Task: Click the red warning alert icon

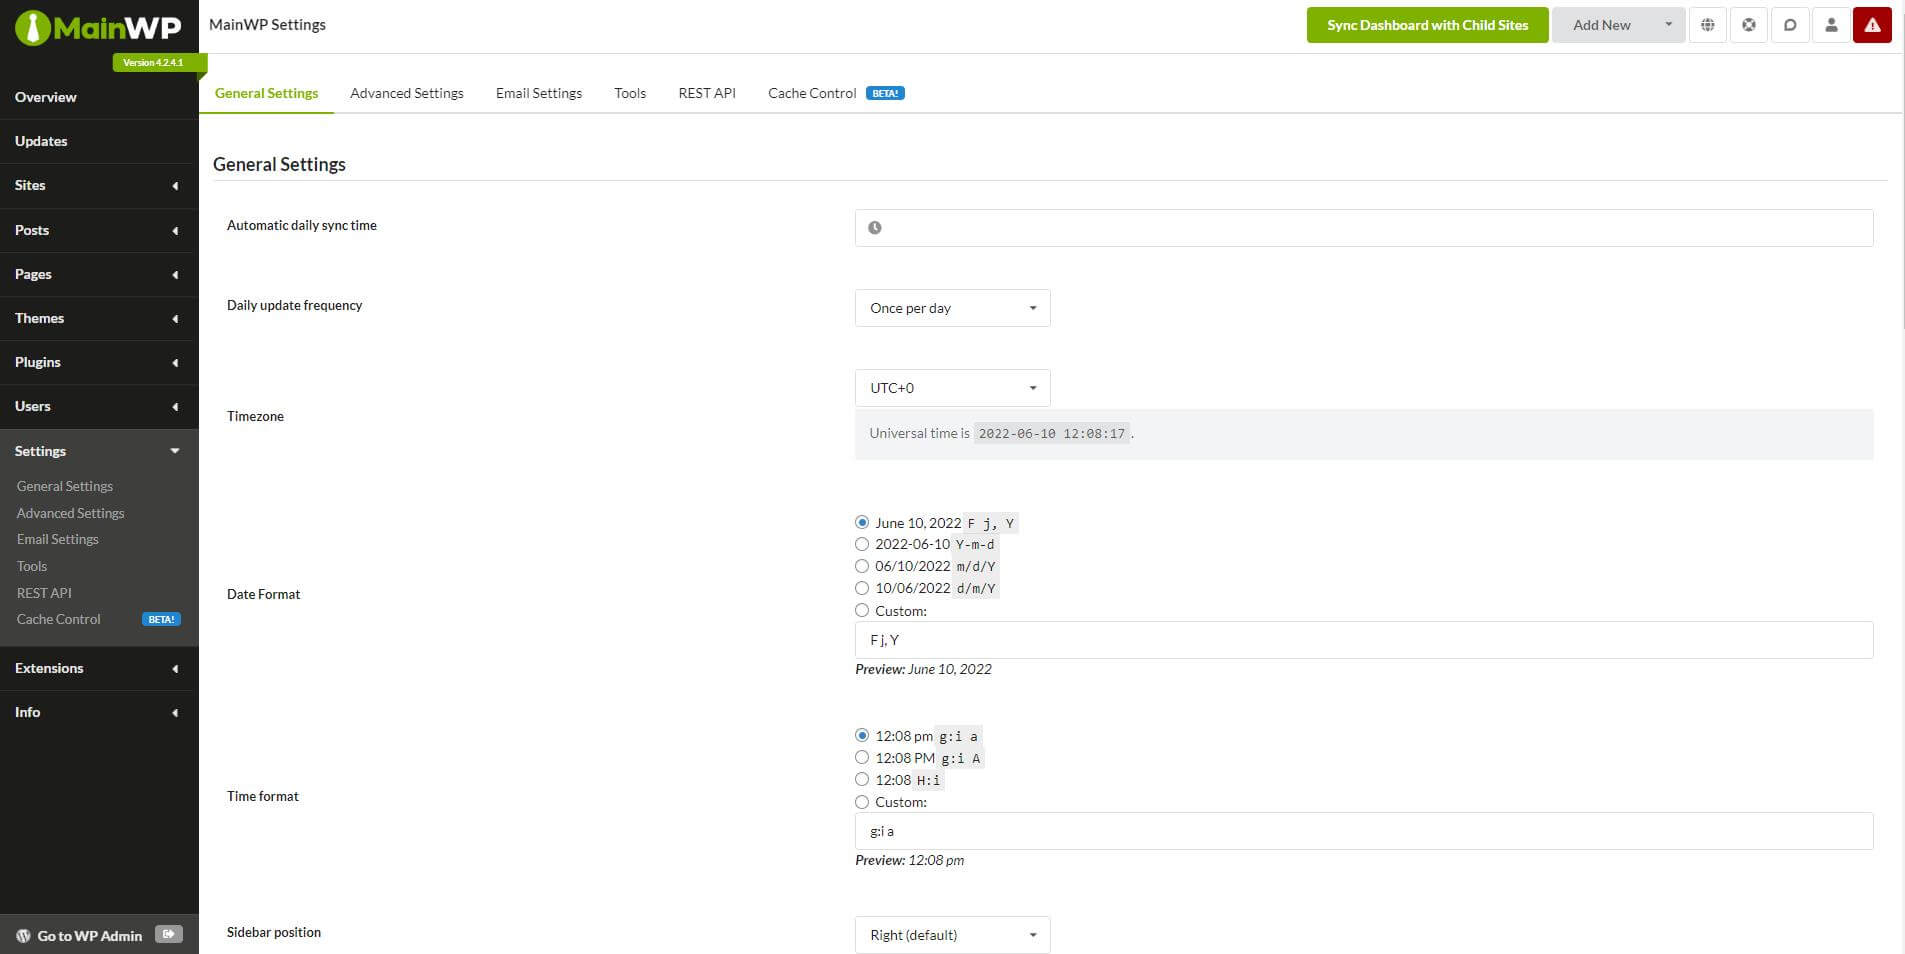Action: point(1872,25)
